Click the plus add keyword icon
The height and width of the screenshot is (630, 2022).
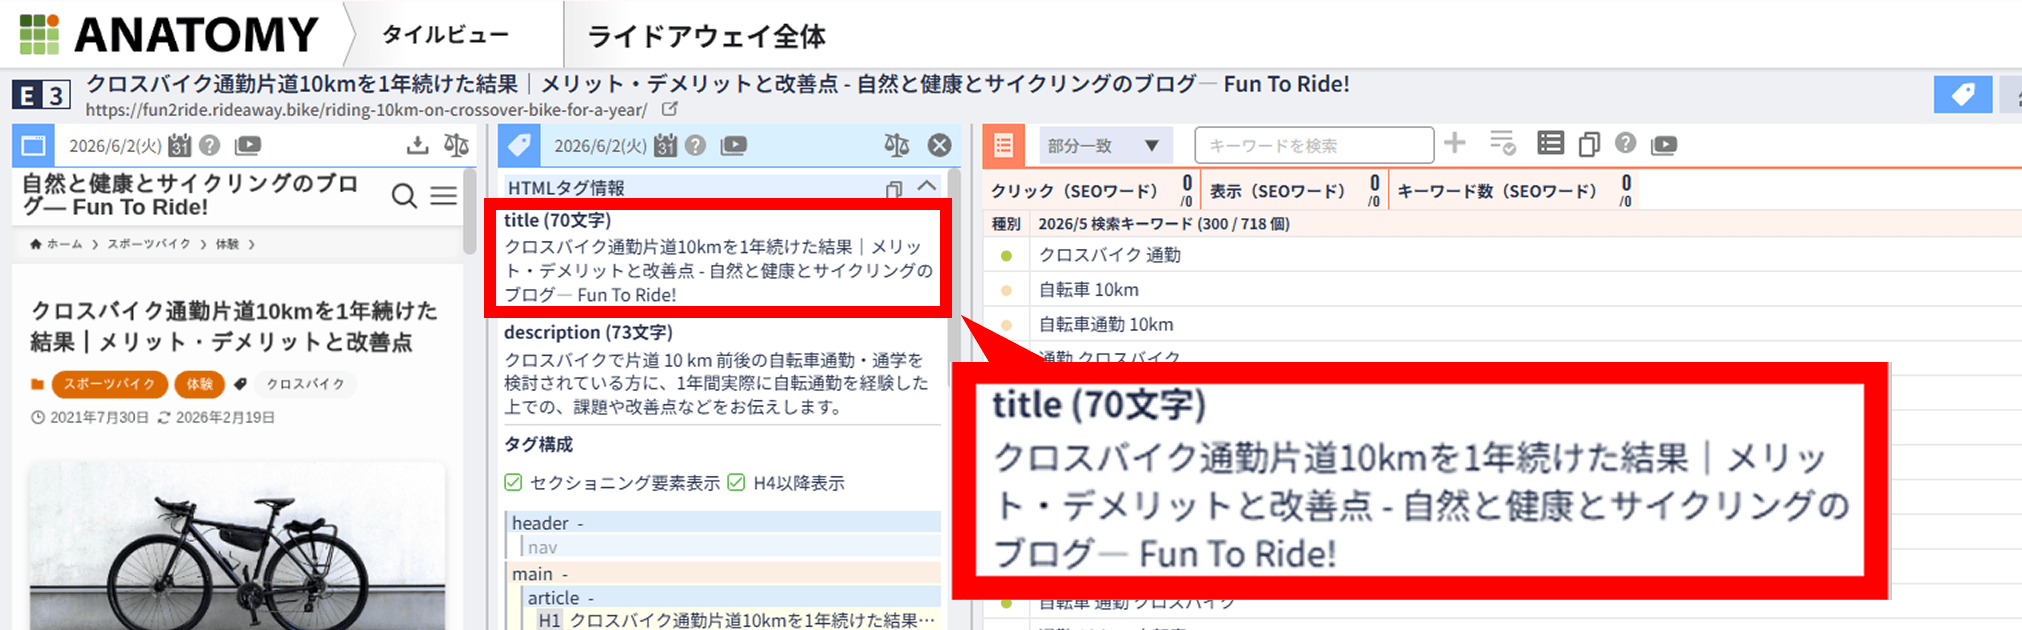point(1455,143)
